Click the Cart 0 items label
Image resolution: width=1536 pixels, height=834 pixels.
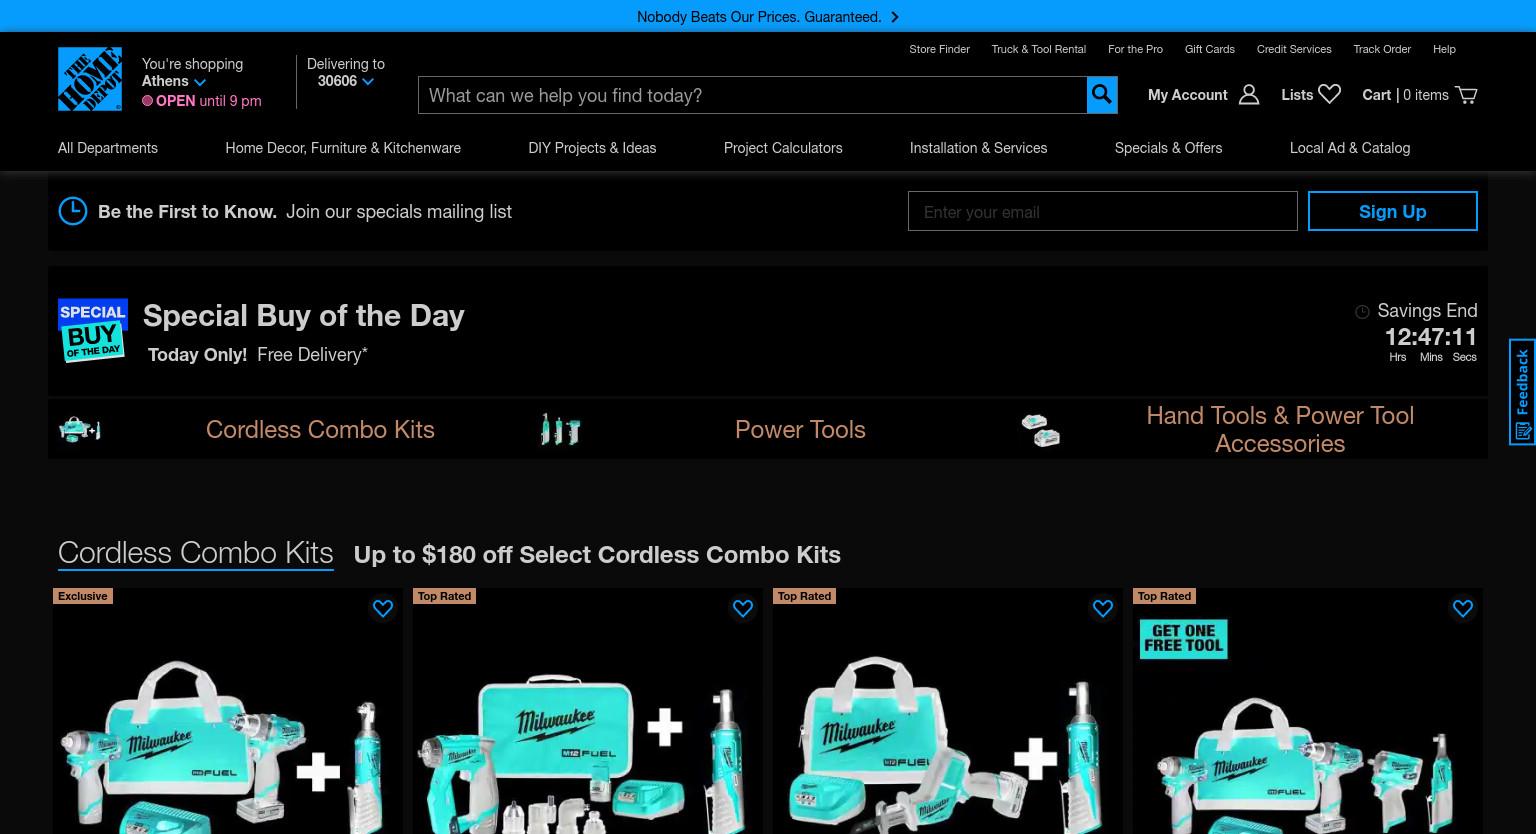(1405, 95)
